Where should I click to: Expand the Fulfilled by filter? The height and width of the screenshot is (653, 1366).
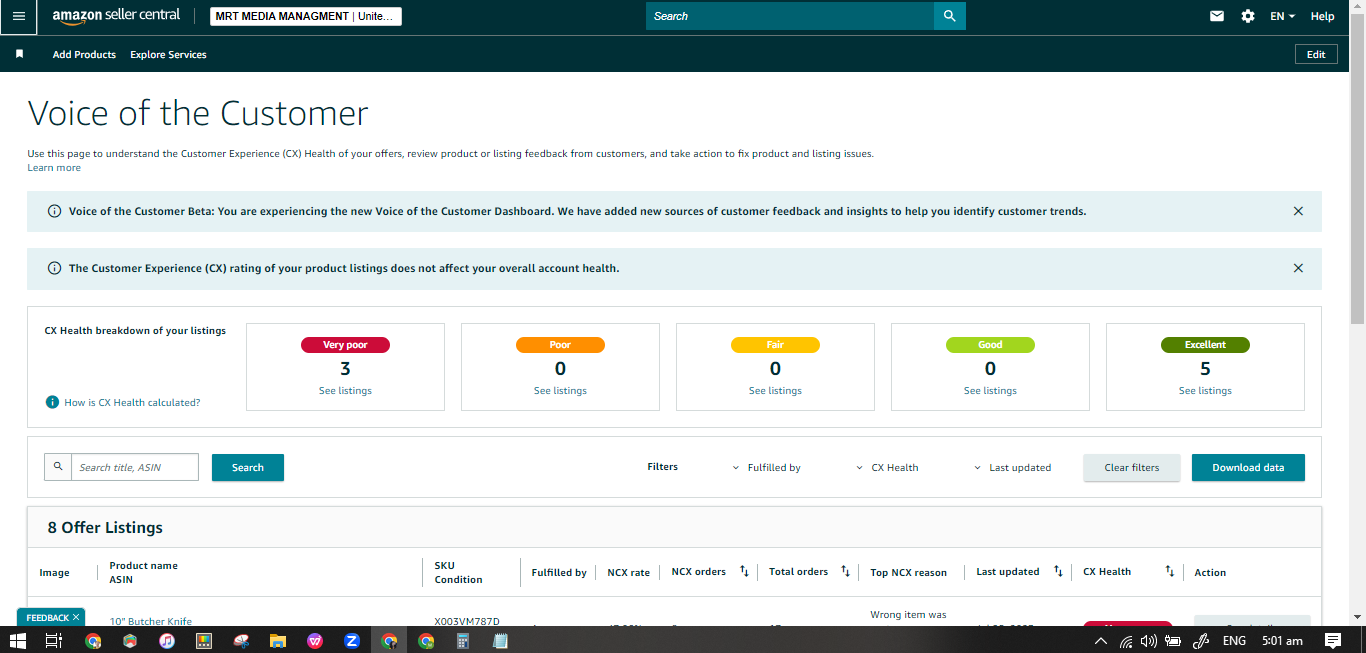click(x=767, y=467)
